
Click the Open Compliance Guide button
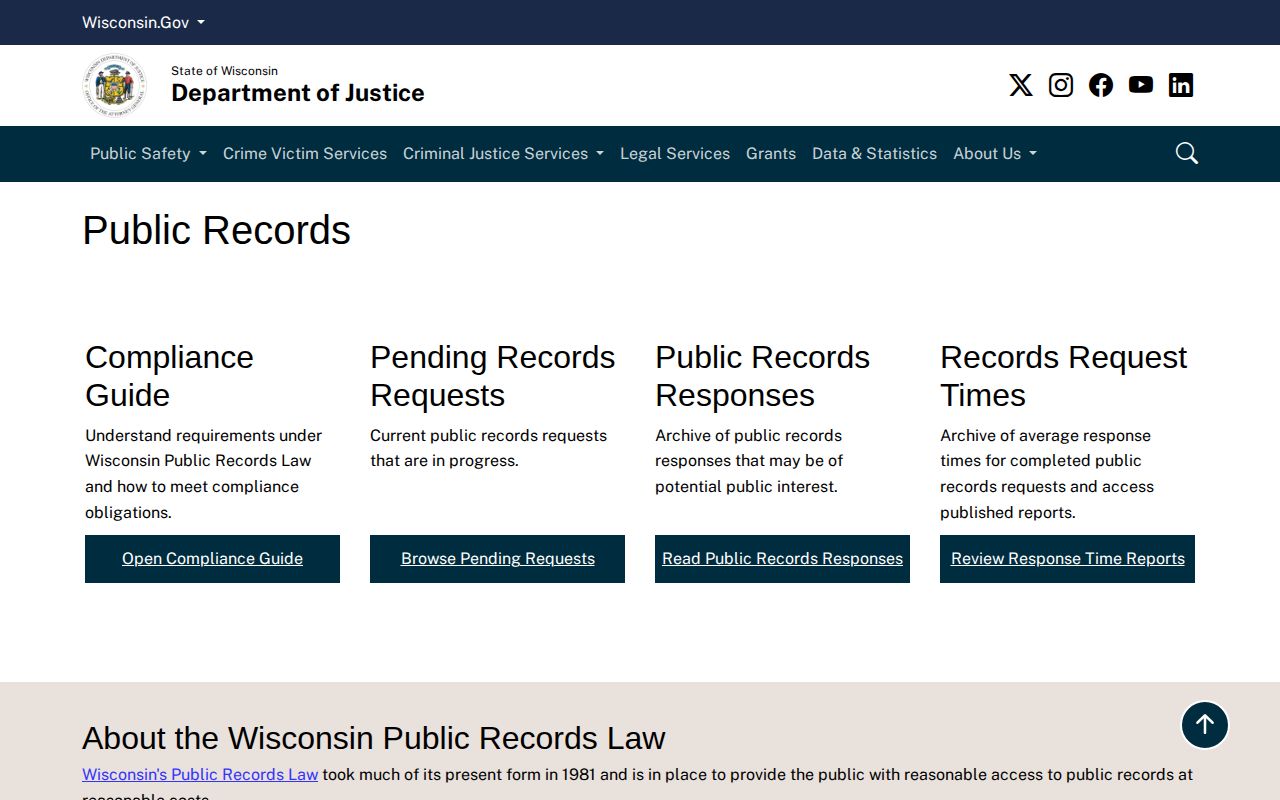pos(212,559)
